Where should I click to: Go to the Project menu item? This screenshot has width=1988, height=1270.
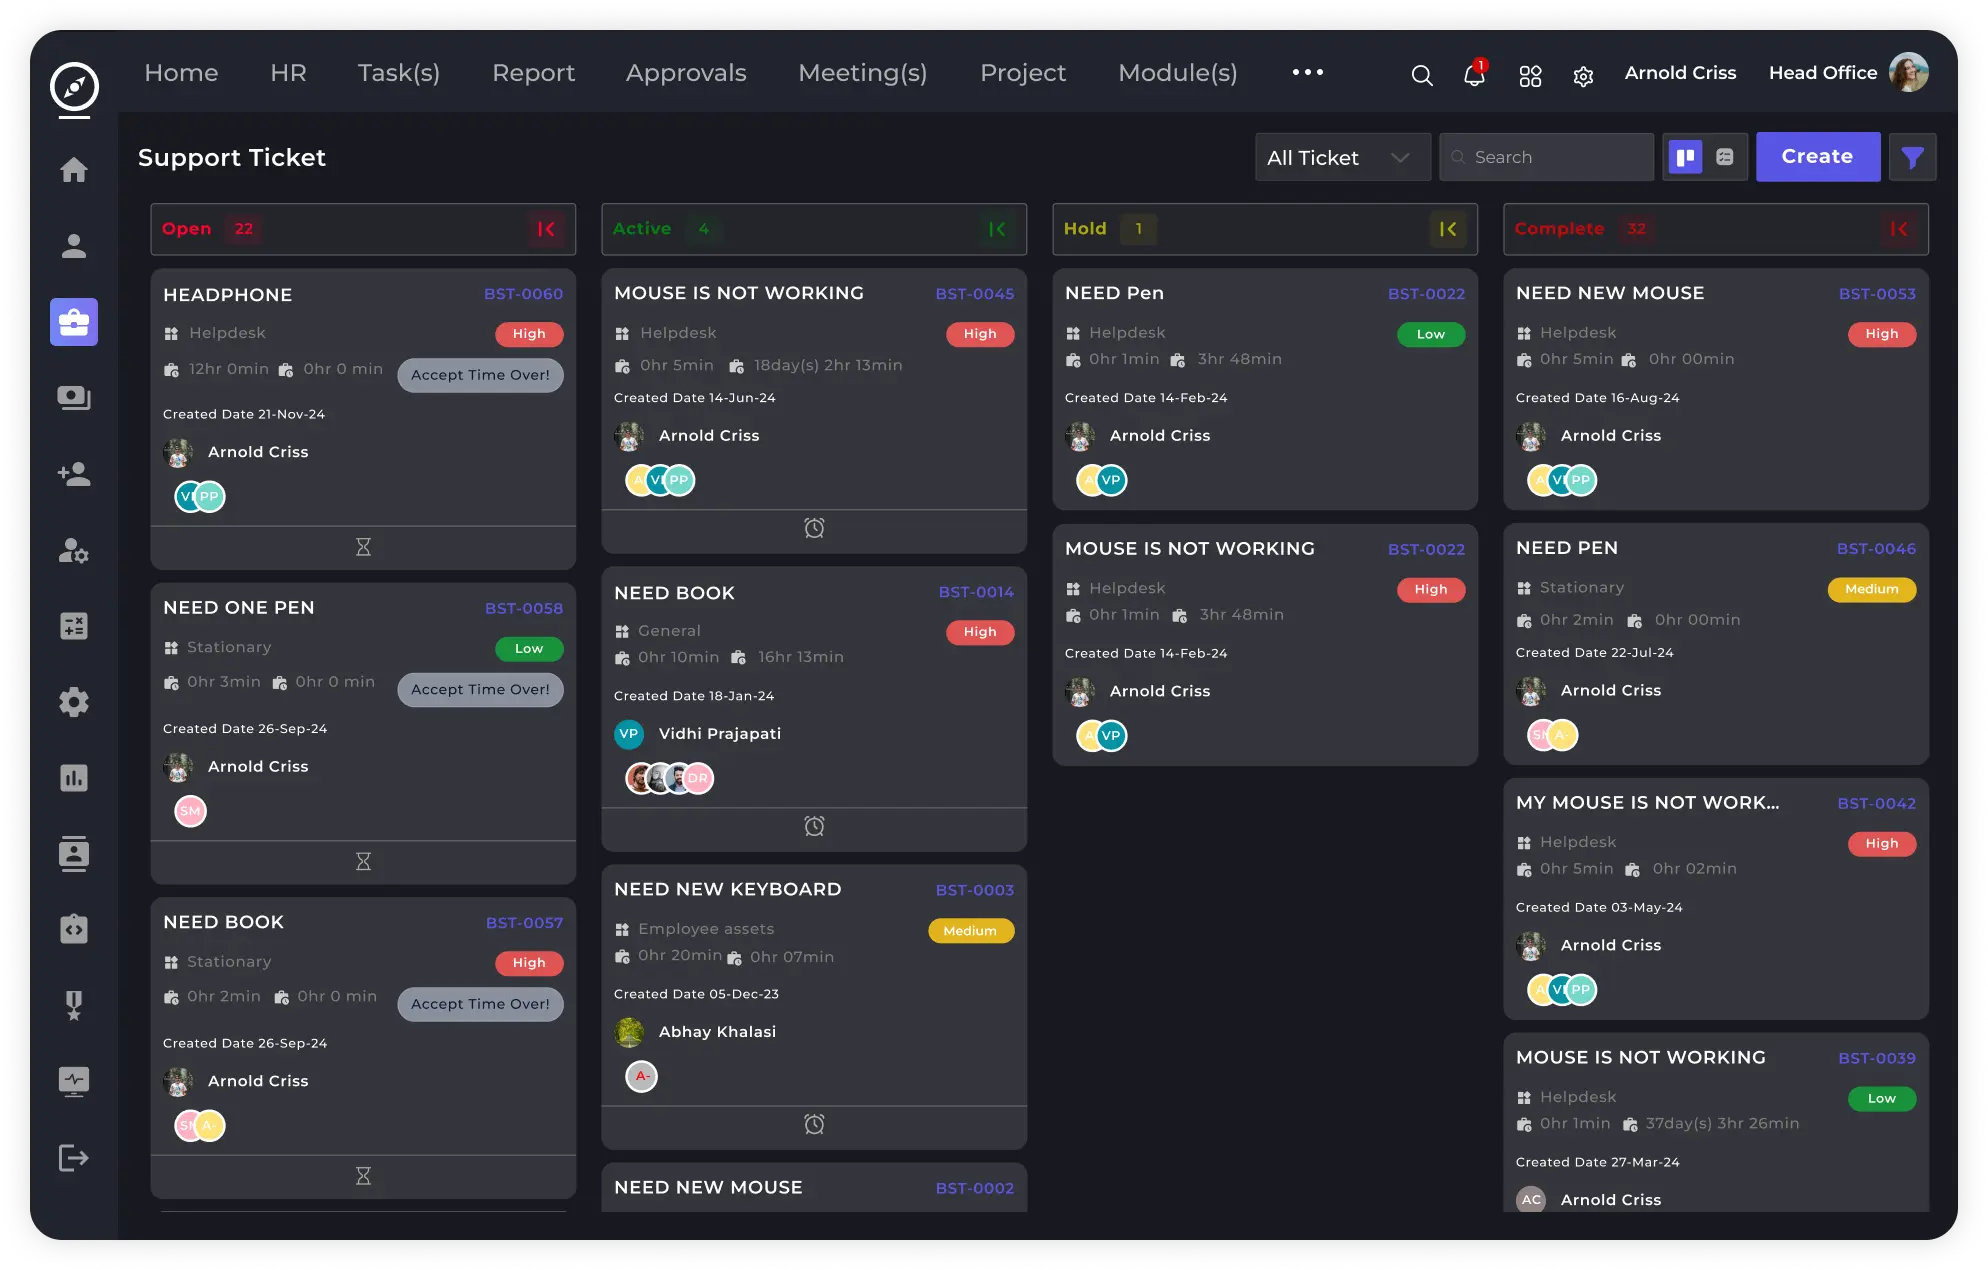[x=1022, y=73]
